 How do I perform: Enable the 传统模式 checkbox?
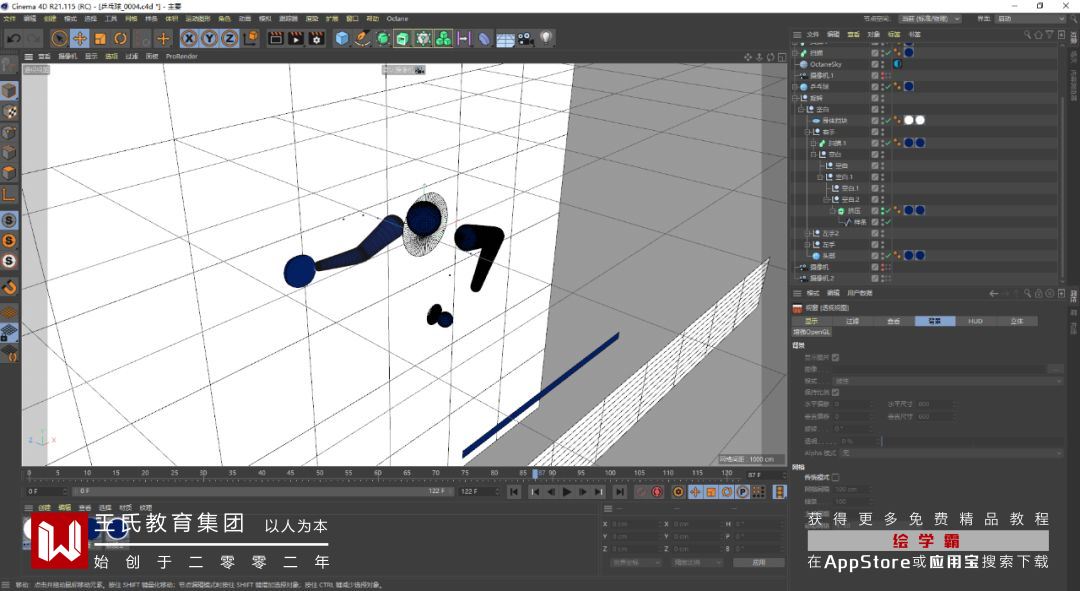pos(835,477)
